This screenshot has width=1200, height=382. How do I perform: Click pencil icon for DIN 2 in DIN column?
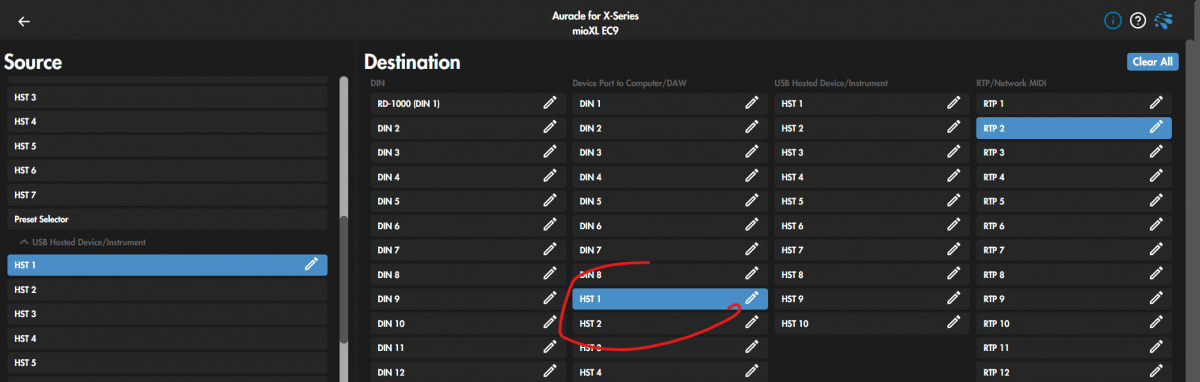550,128
